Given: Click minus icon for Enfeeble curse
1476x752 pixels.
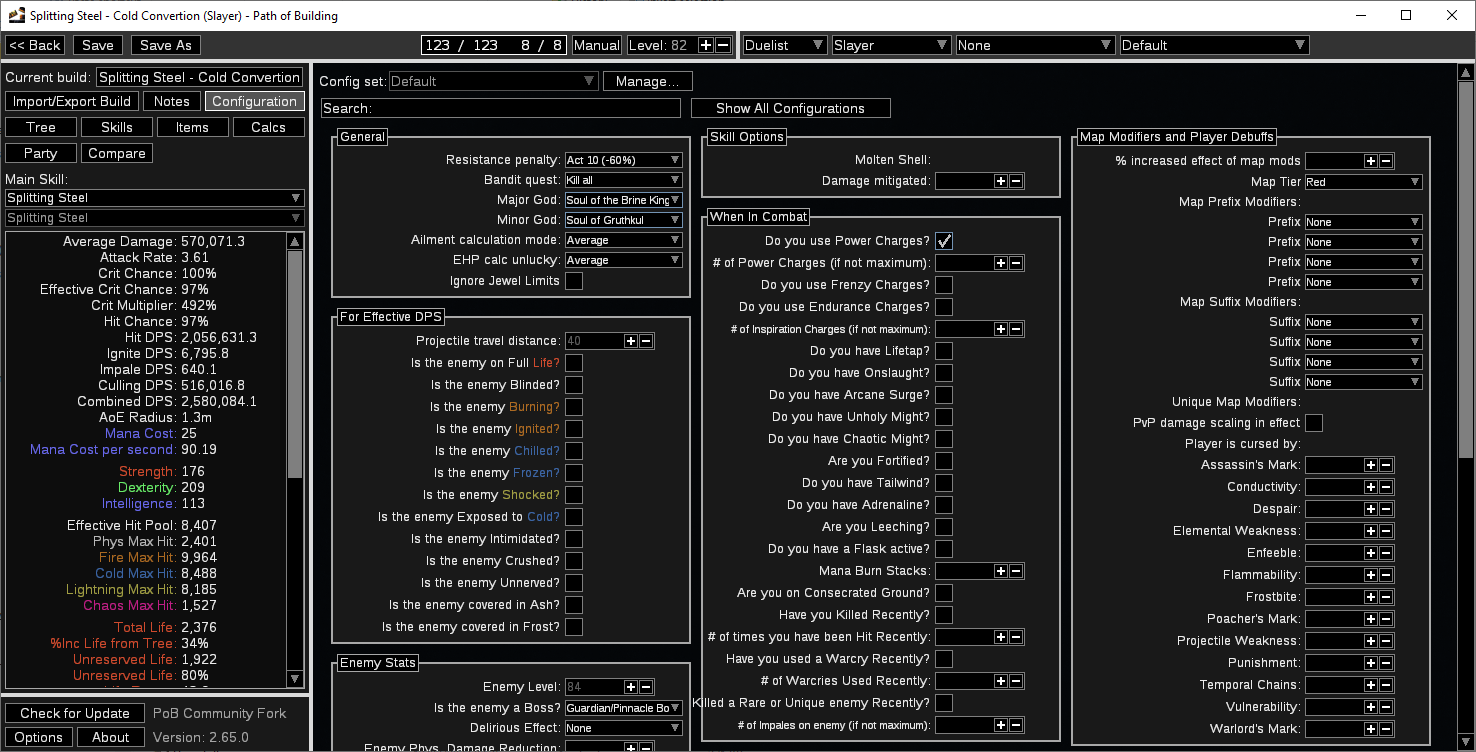Looking at the screenshot, I should [x=1386, y=553].
